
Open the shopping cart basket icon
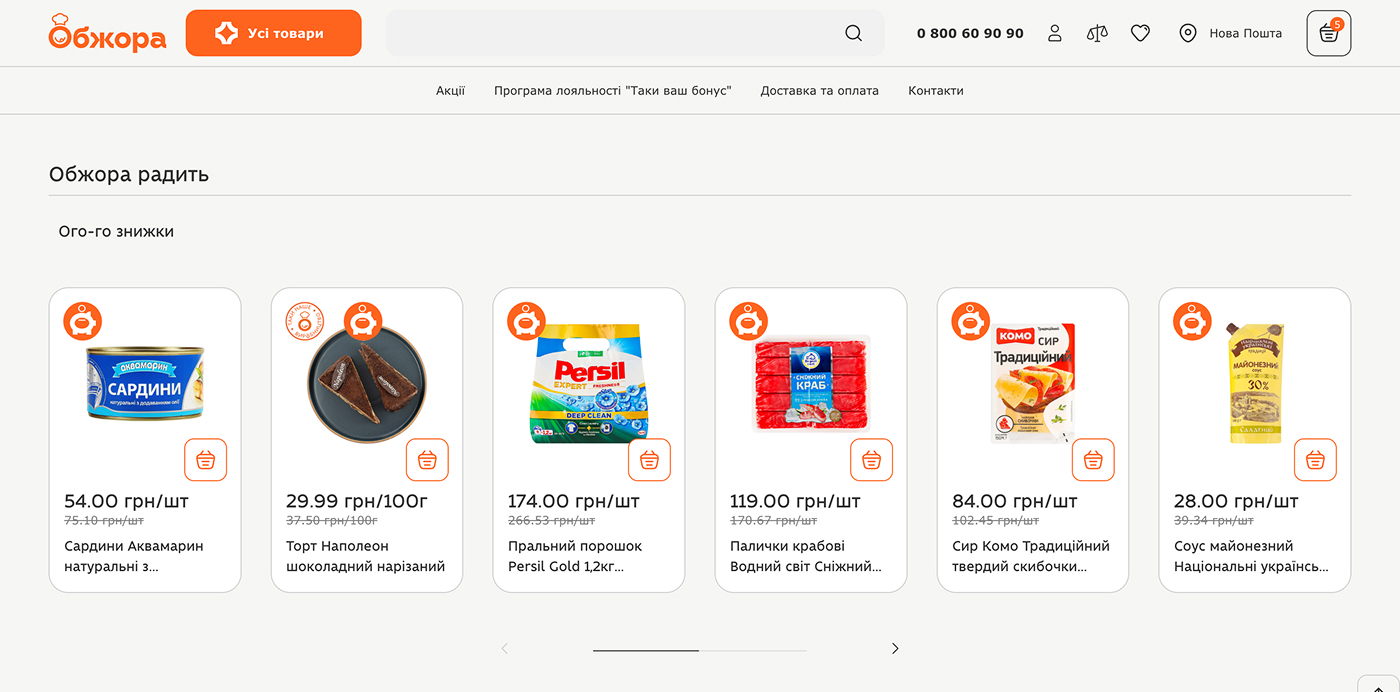click(x=1328, y=34)
